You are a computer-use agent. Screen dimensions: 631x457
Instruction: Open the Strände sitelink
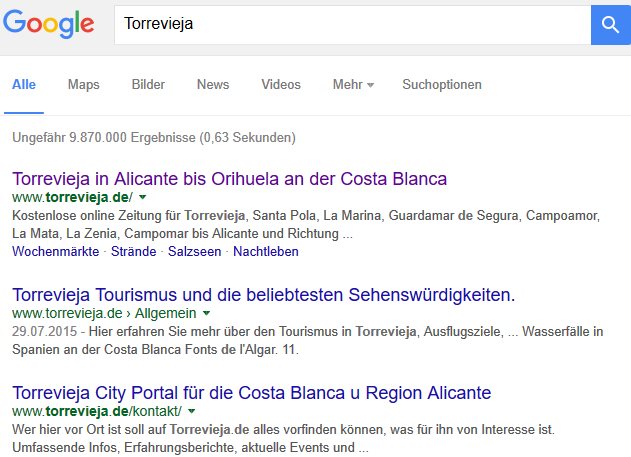coord(134,251)
